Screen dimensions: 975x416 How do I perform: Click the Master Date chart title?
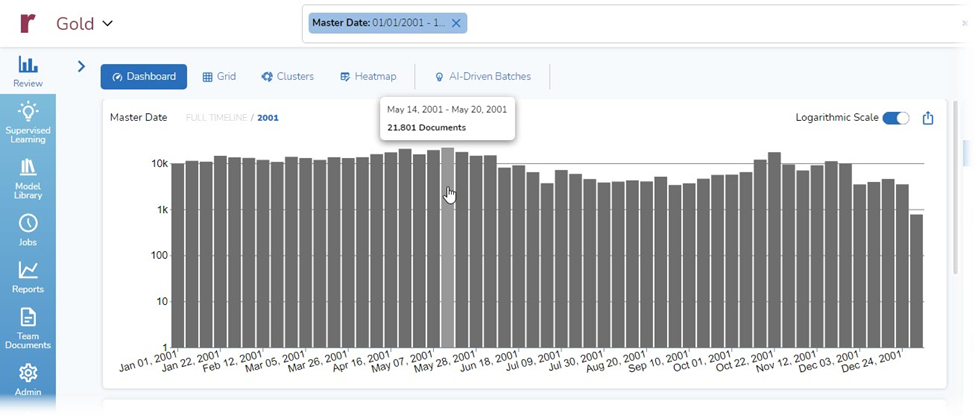[x=139, y=117]
